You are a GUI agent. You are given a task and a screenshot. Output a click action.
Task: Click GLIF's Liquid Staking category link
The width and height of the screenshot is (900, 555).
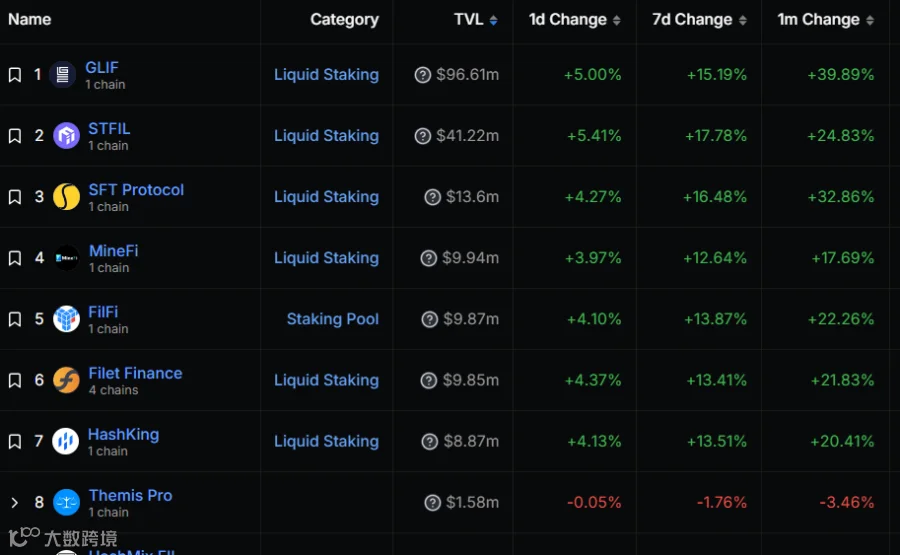point(326,75)
